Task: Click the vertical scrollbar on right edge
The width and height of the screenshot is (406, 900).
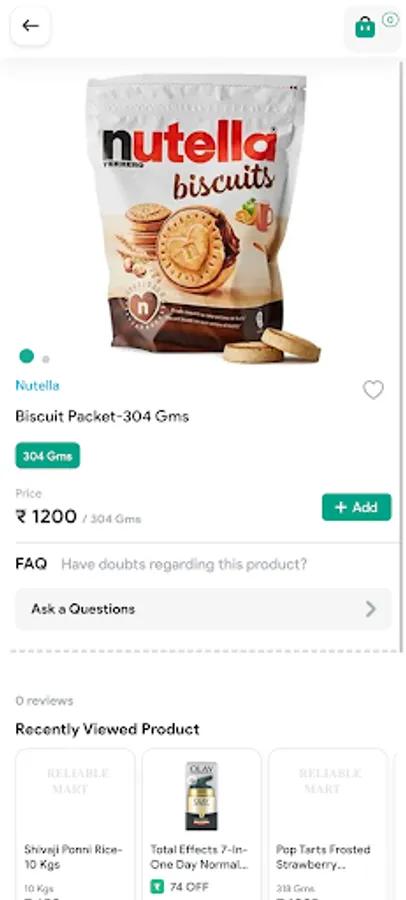Action: tap(401, 356)
